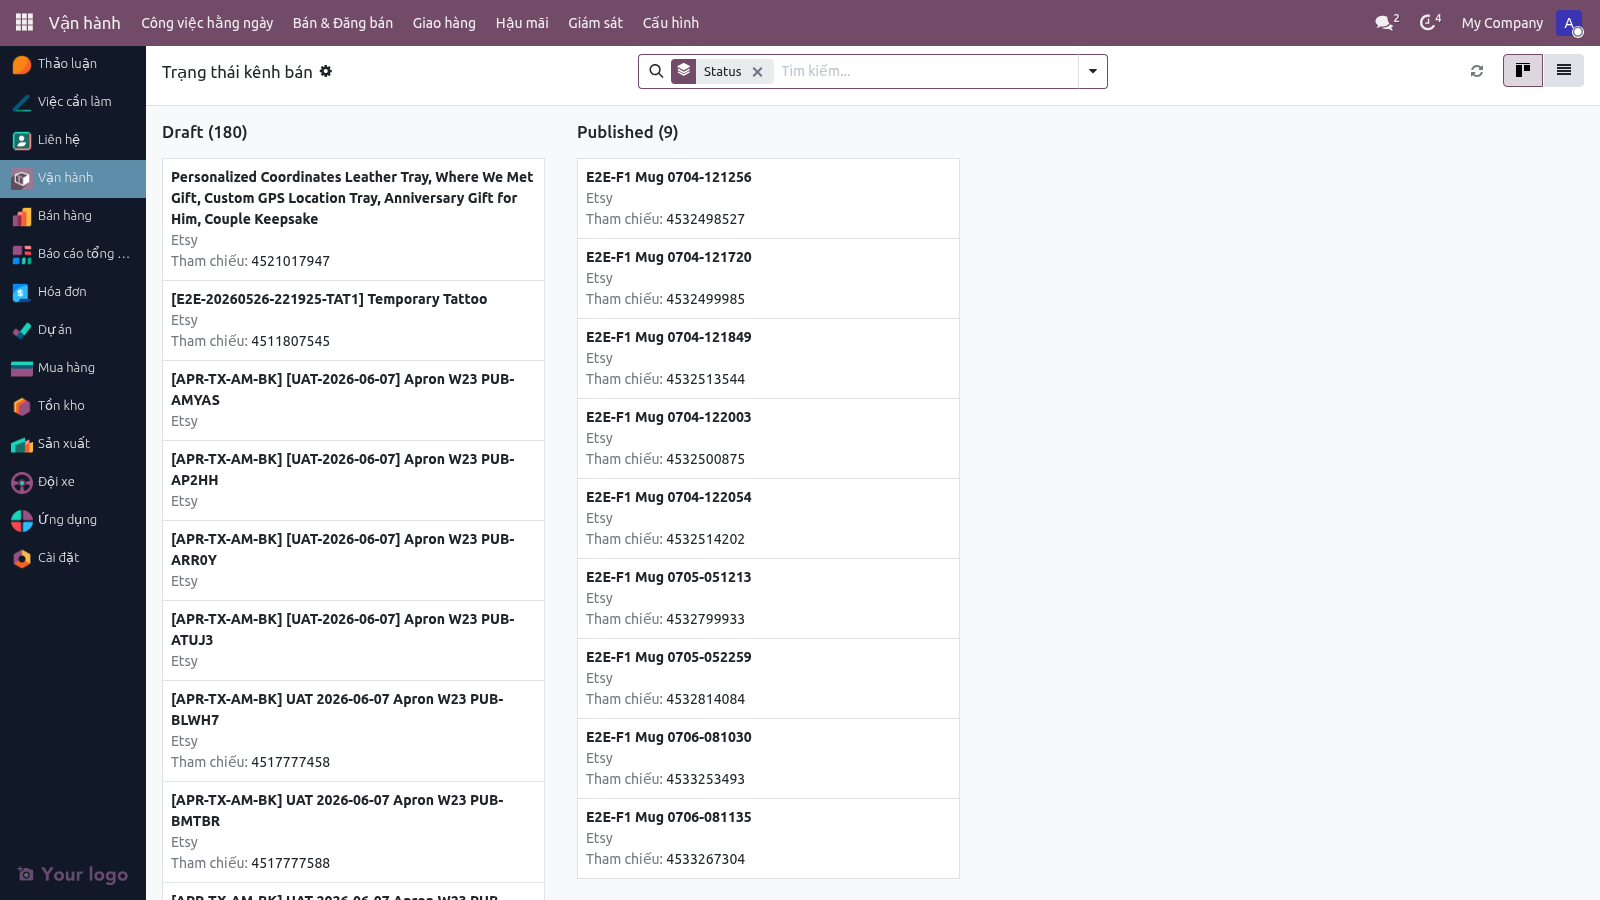Open Giám sát menu

coord(595,23)
